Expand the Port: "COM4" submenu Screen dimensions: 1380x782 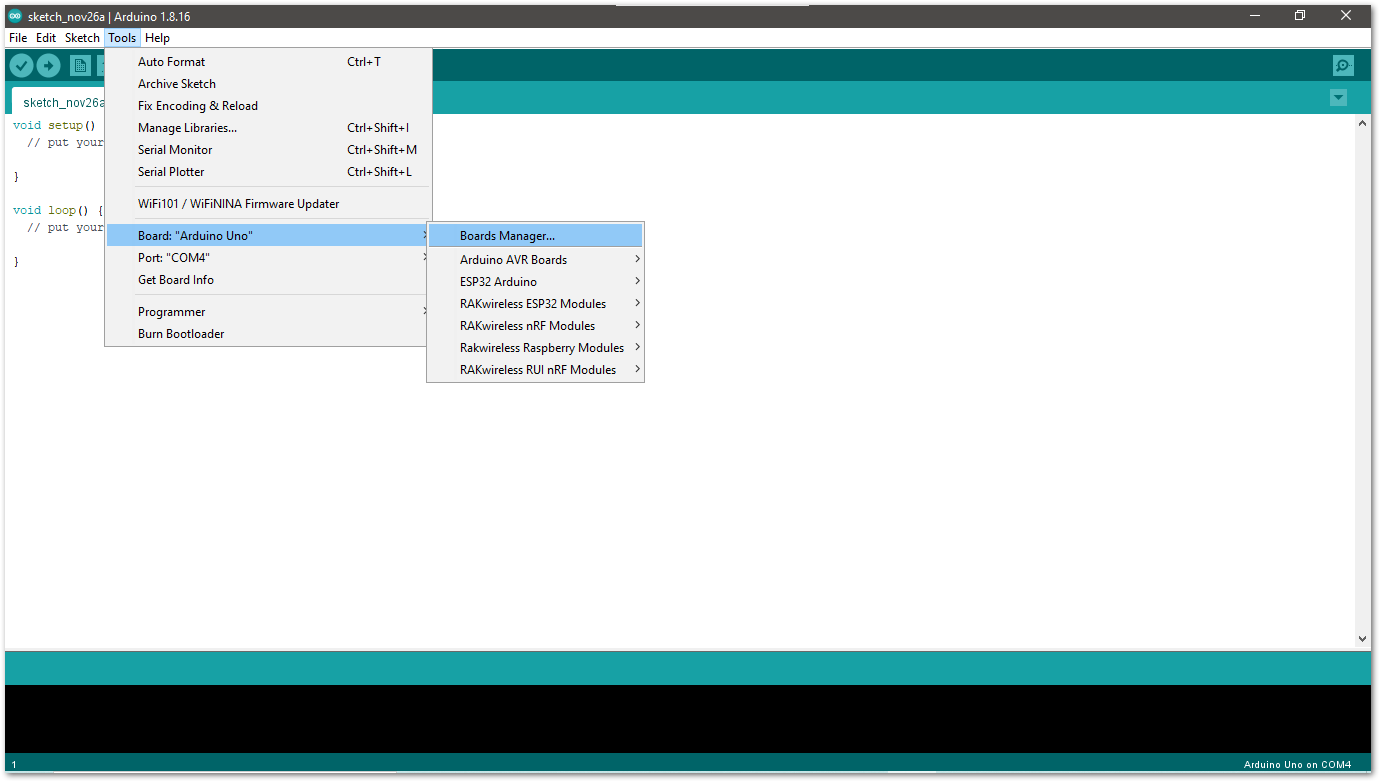268,258
